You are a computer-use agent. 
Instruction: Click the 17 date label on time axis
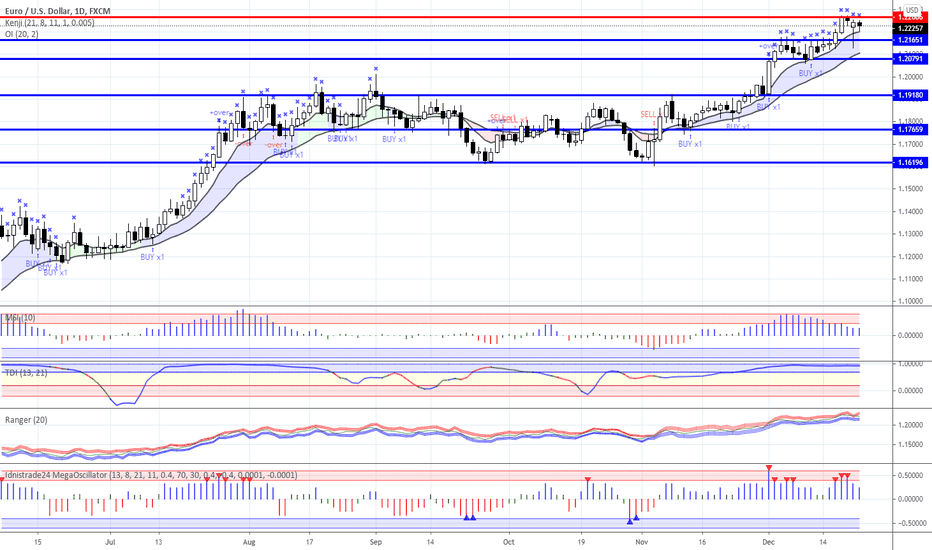[x=310, y=542]
